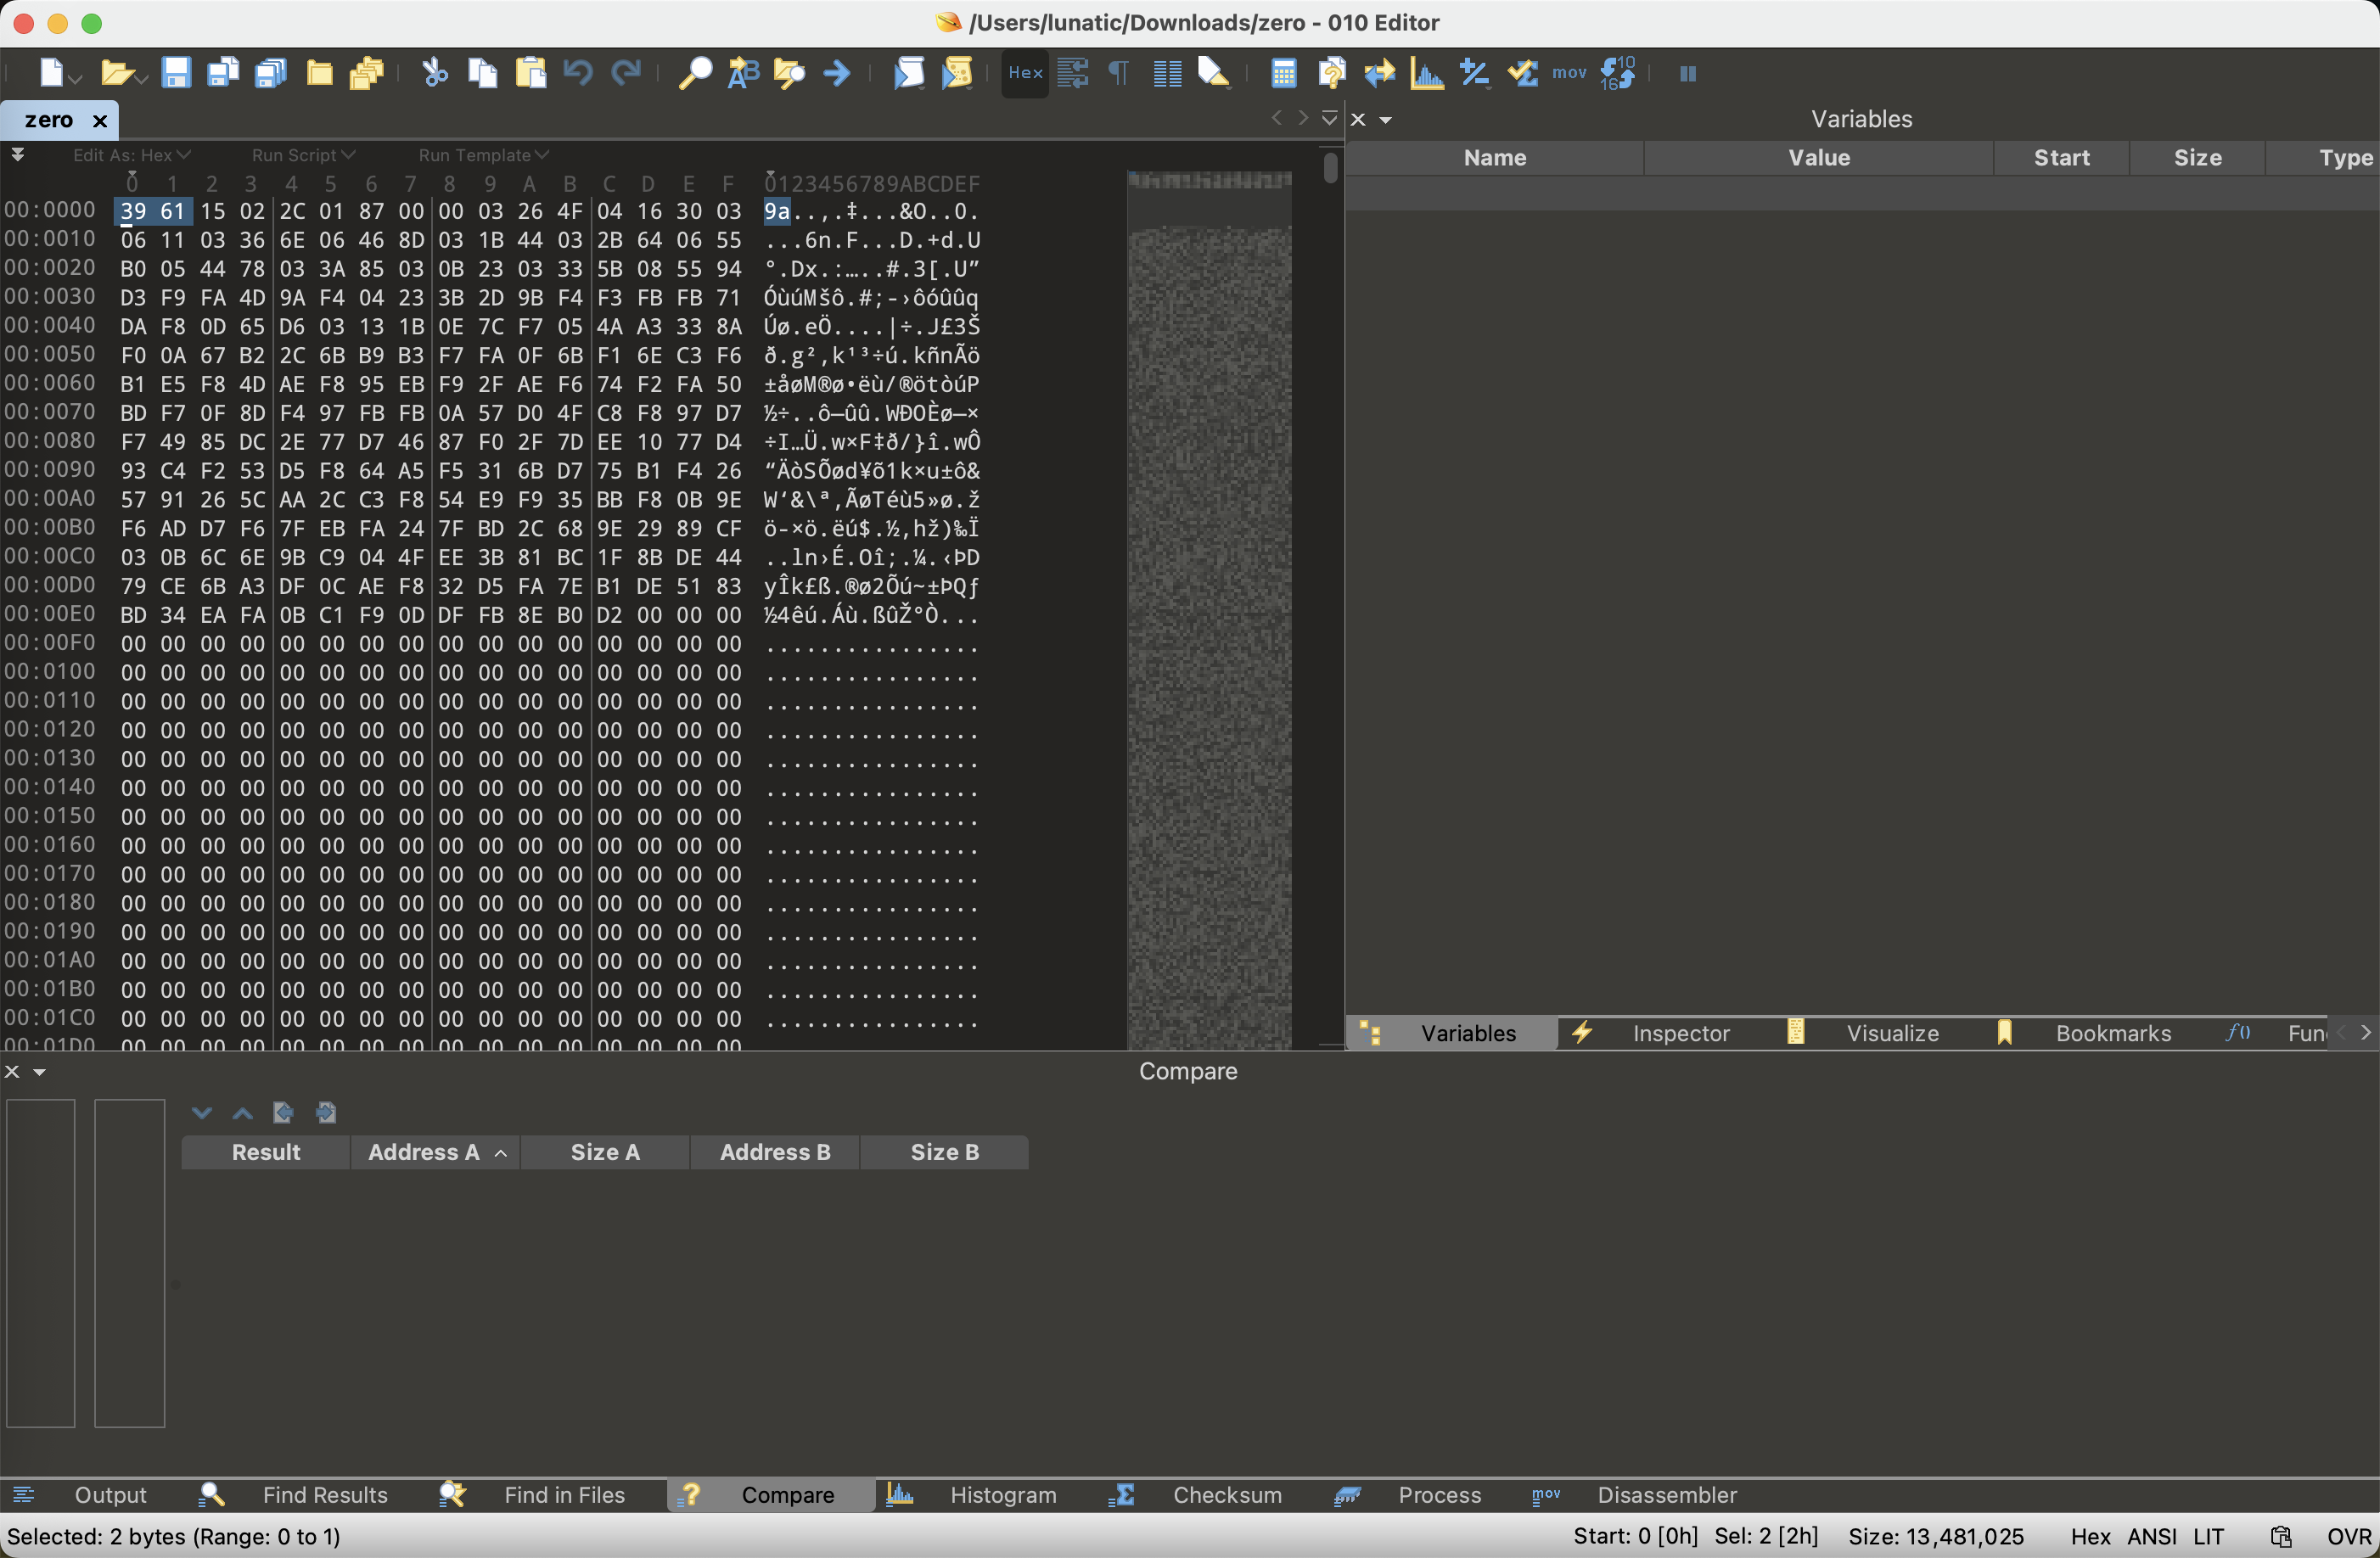Viewport: 2380px width, 1558px height.
Task: Expand the Edit As: Hex dropdown
Action: click(131, 155)
